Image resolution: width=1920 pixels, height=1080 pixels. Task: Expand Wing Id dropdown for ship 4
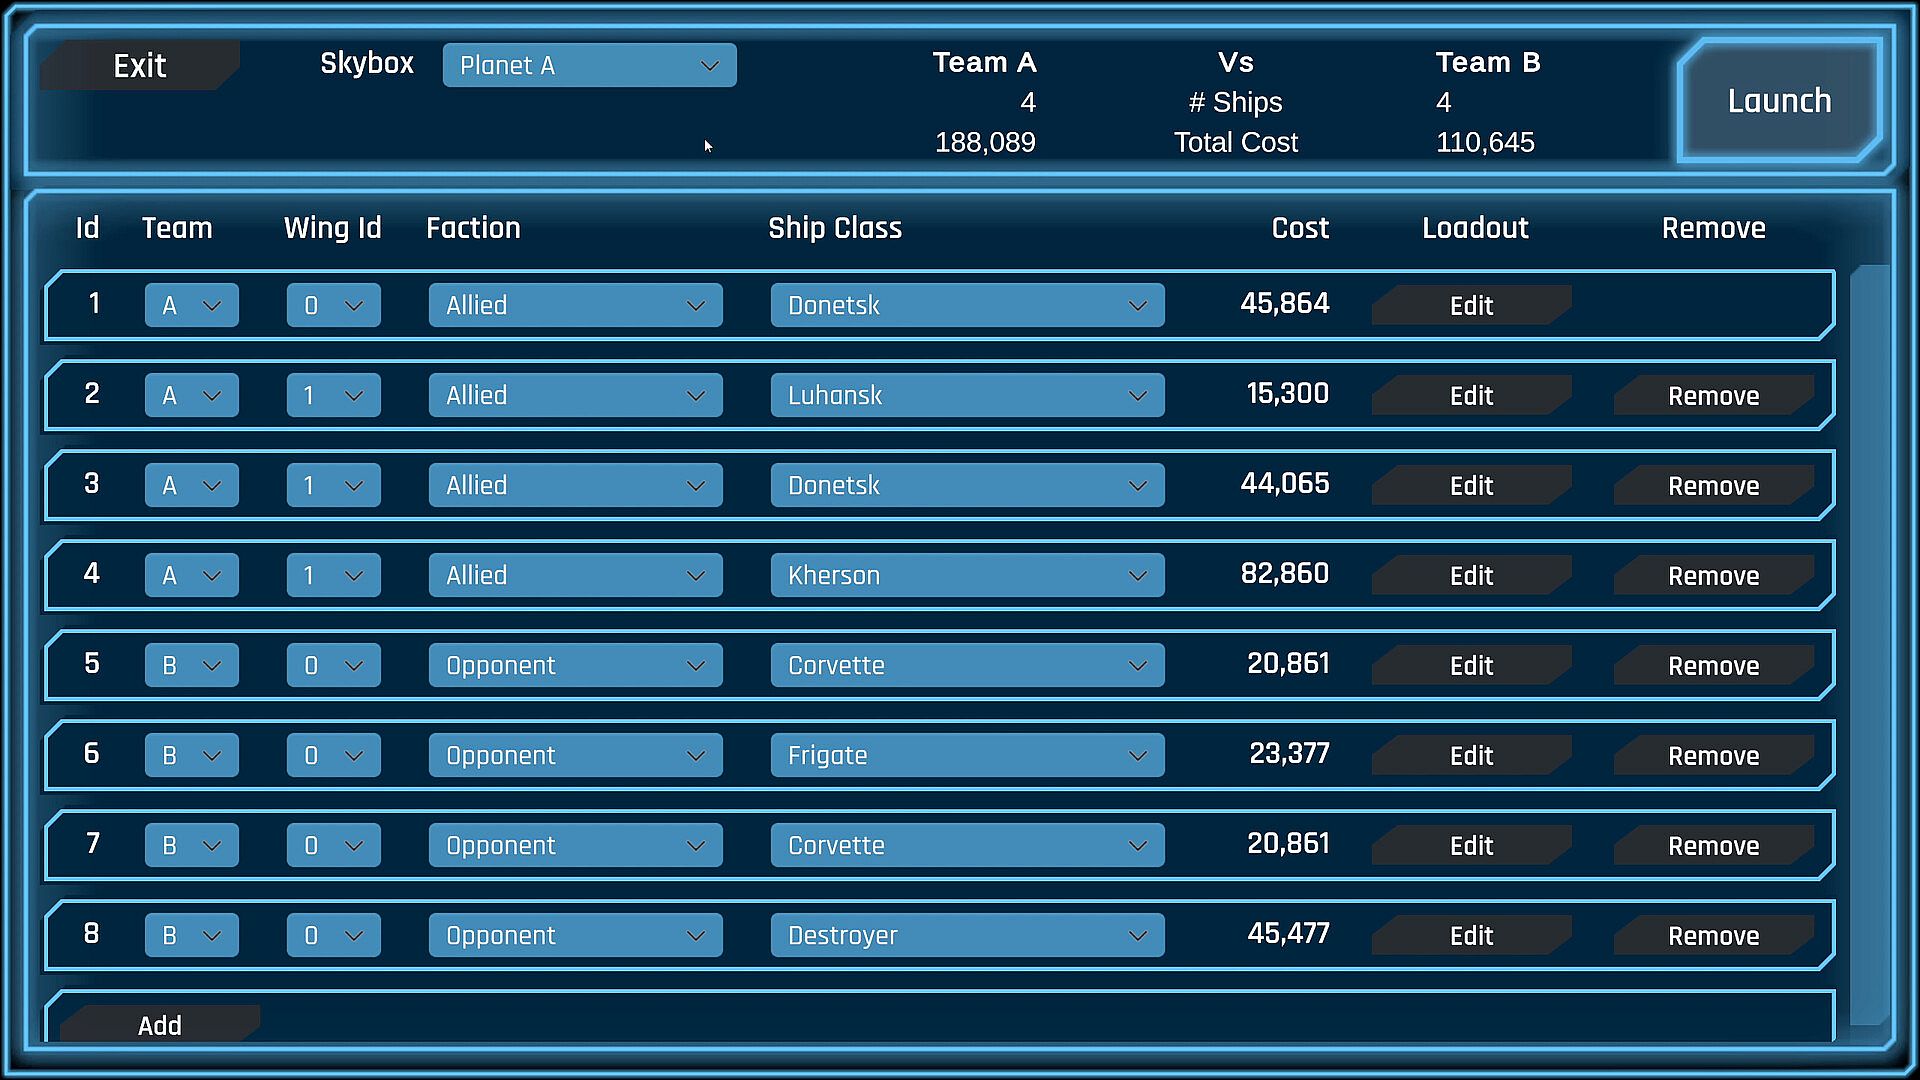coord(333,575)
